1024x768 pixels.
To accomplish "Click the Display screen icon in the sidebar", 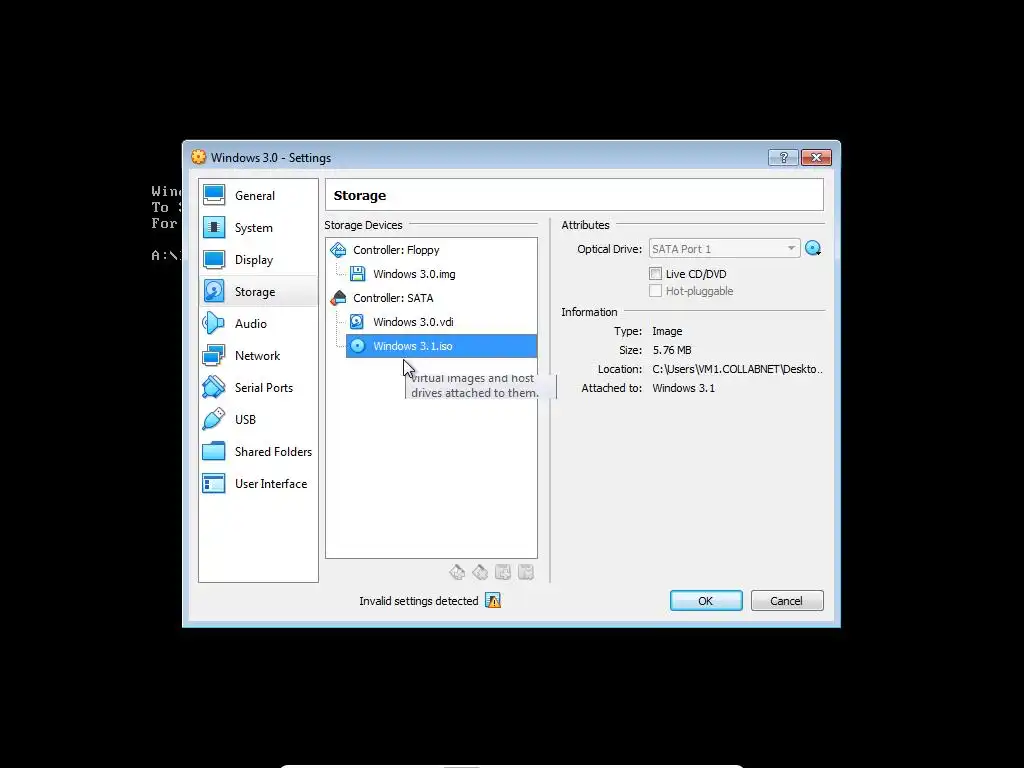I will click(x=214, y=259).
